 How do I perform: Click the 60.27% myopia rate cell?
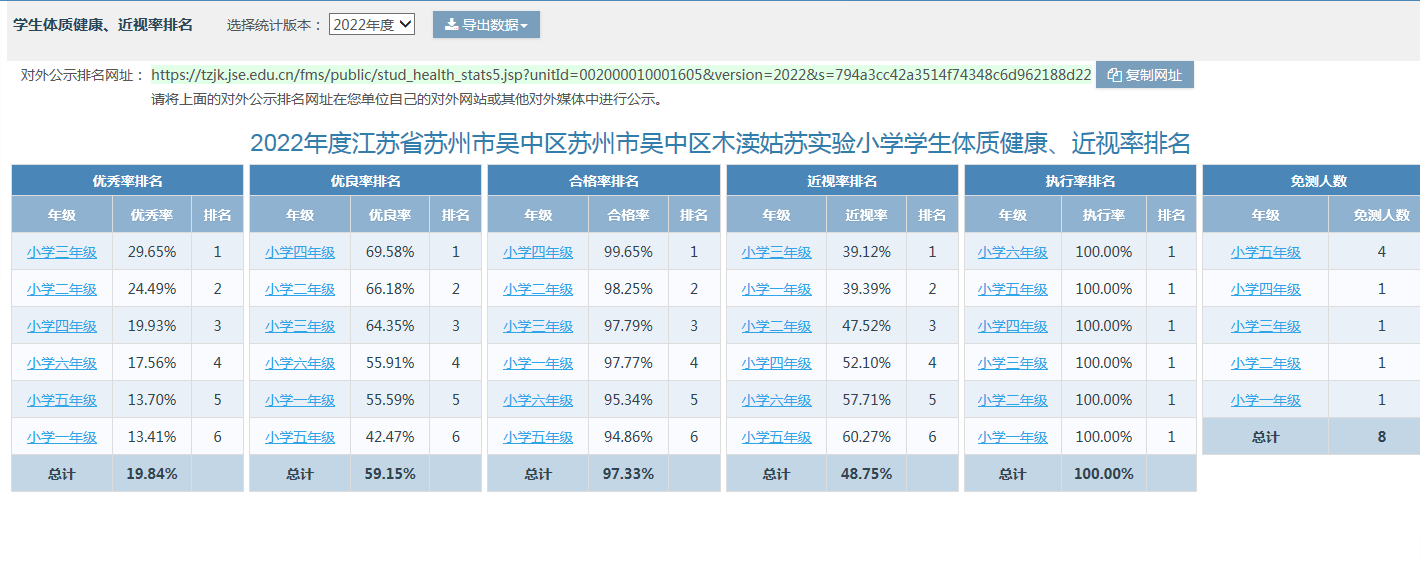[866, 437]
